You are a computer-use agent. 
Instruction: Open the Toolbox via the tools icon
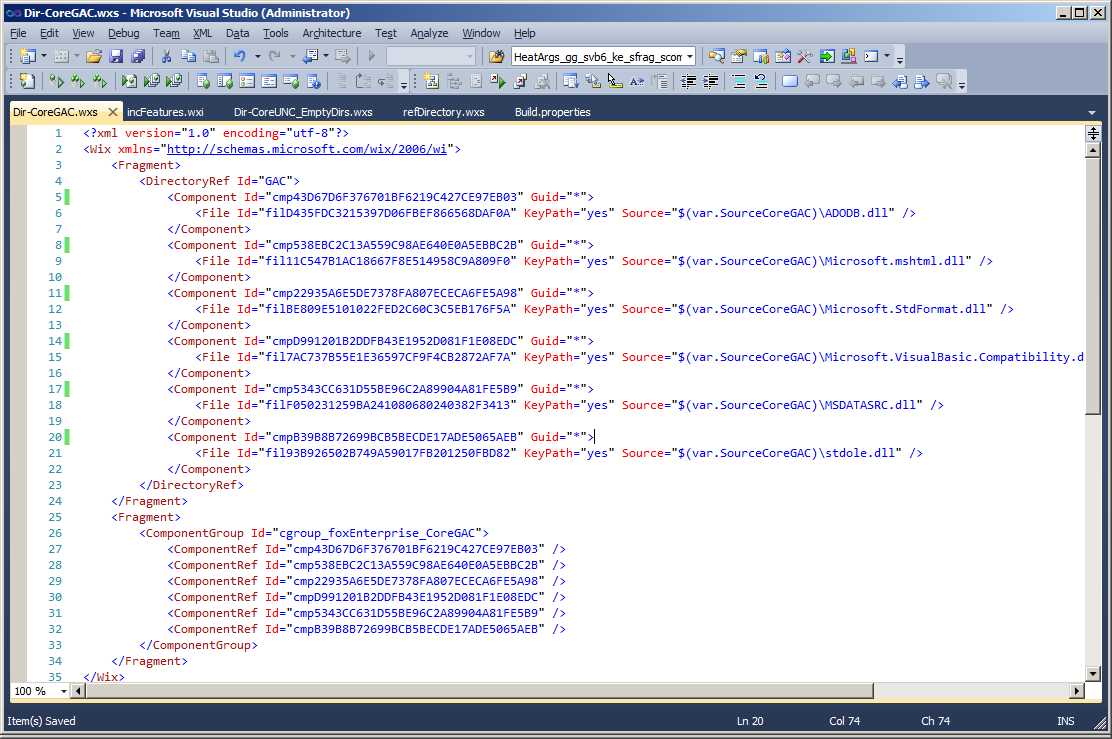click(804, 56)
